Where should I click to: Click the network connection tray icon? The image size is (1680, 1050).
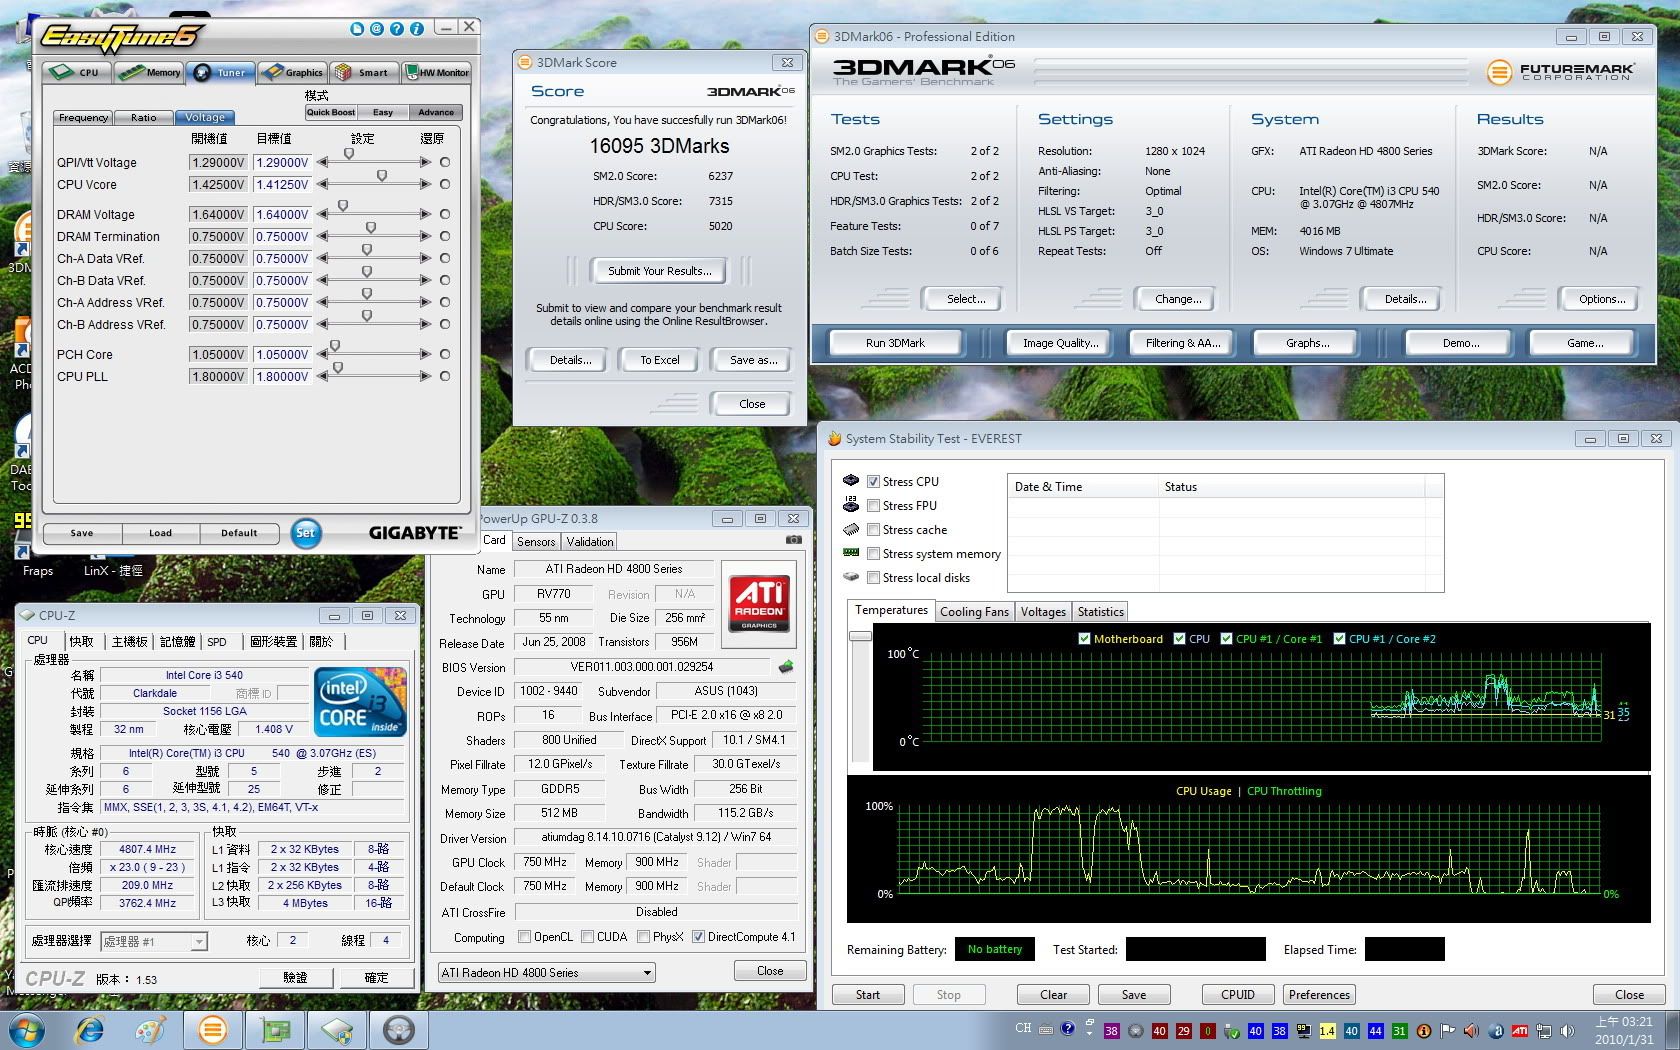1544,1031
